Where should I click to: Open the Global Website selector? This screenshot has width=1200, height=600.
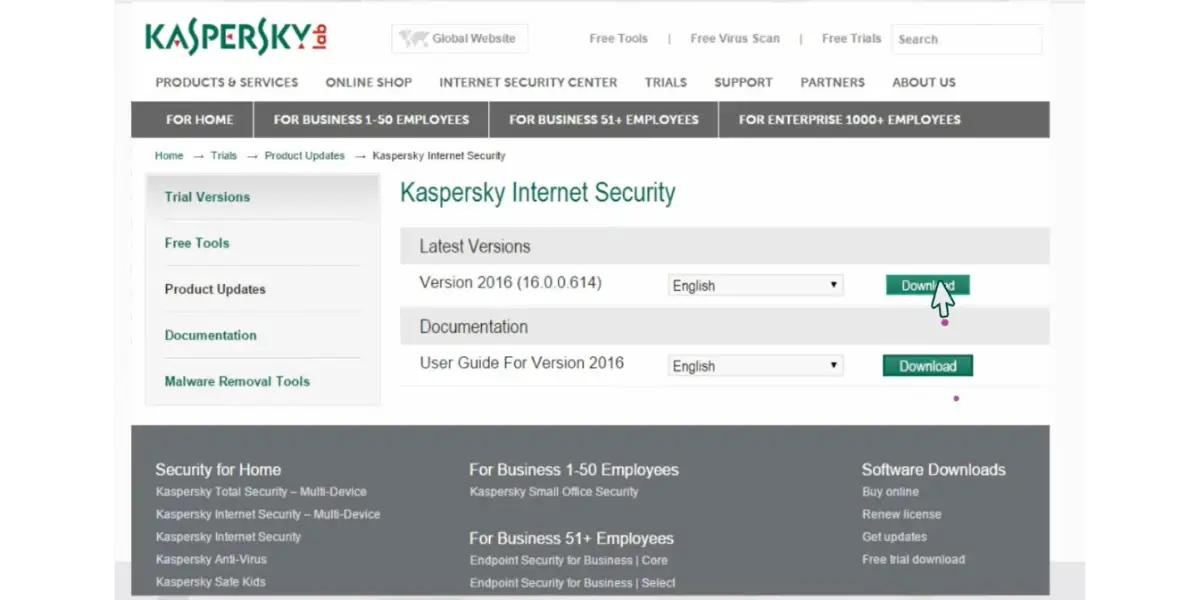tap(459, 39)
